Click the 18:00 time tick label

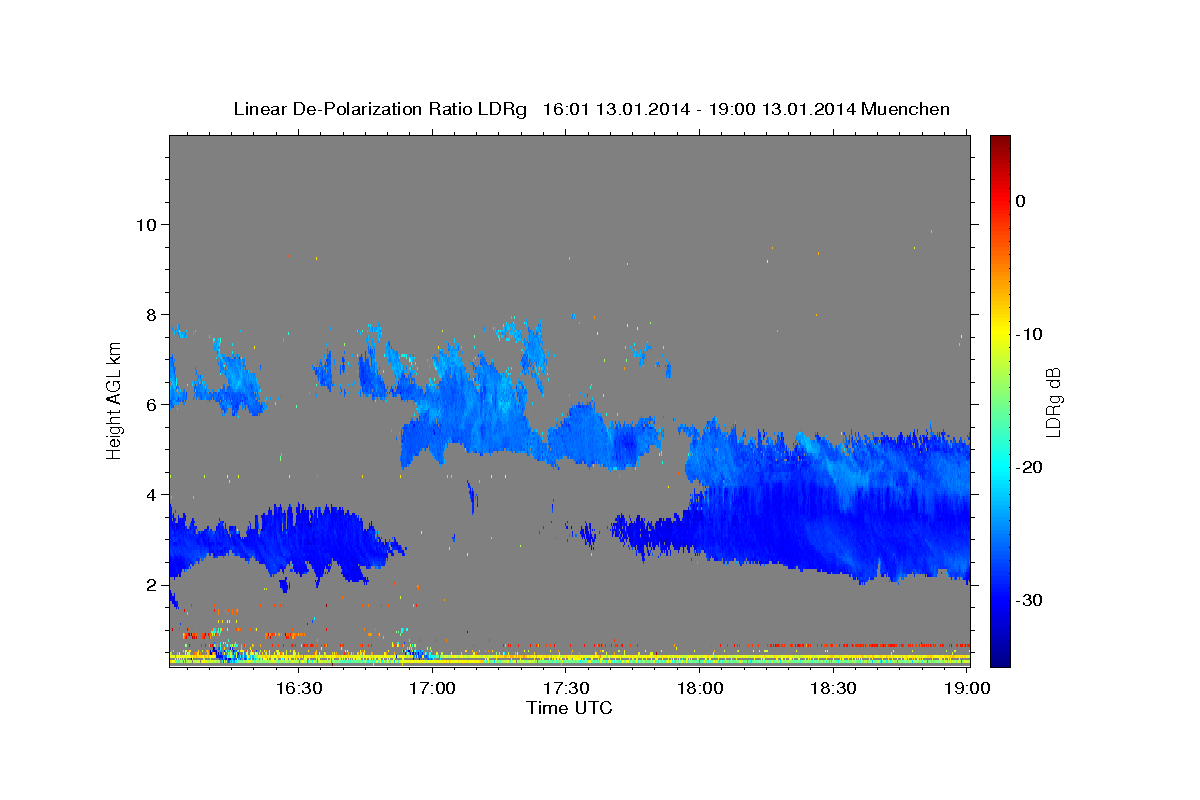[x=700, y=688]
